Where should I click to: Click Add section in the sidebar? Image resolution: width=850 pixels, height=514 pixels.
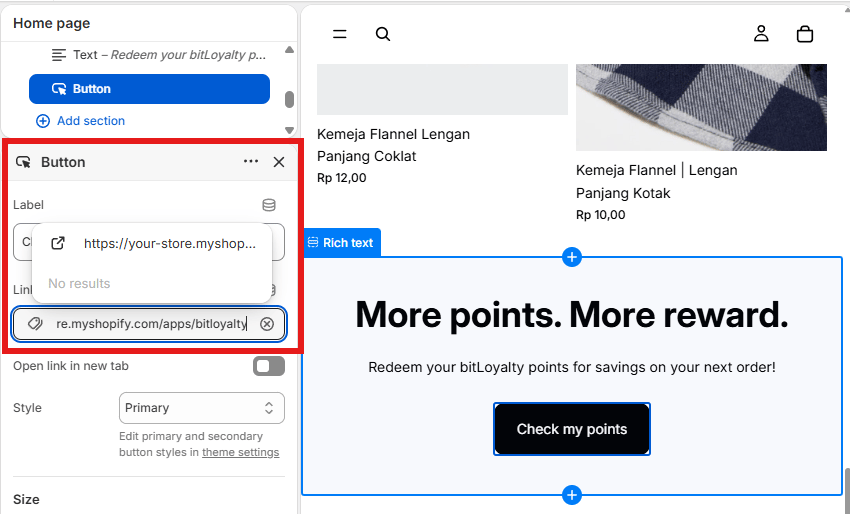click(x=91, y=121)
